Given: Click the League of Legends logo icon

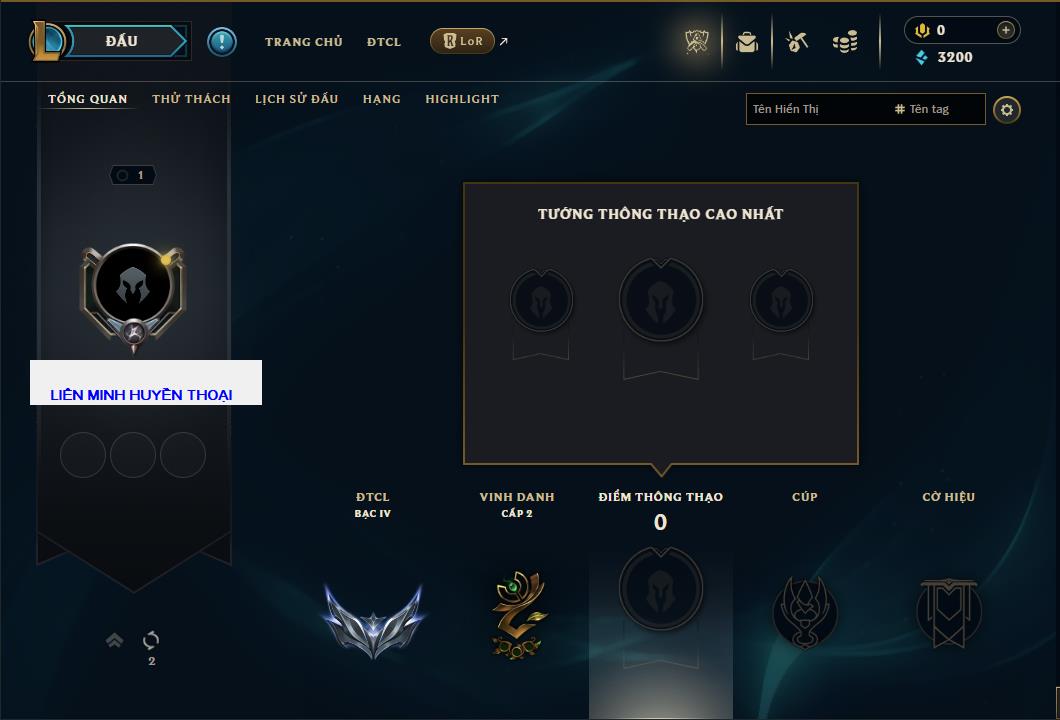Looking at the screenshot, I should 46,41.
